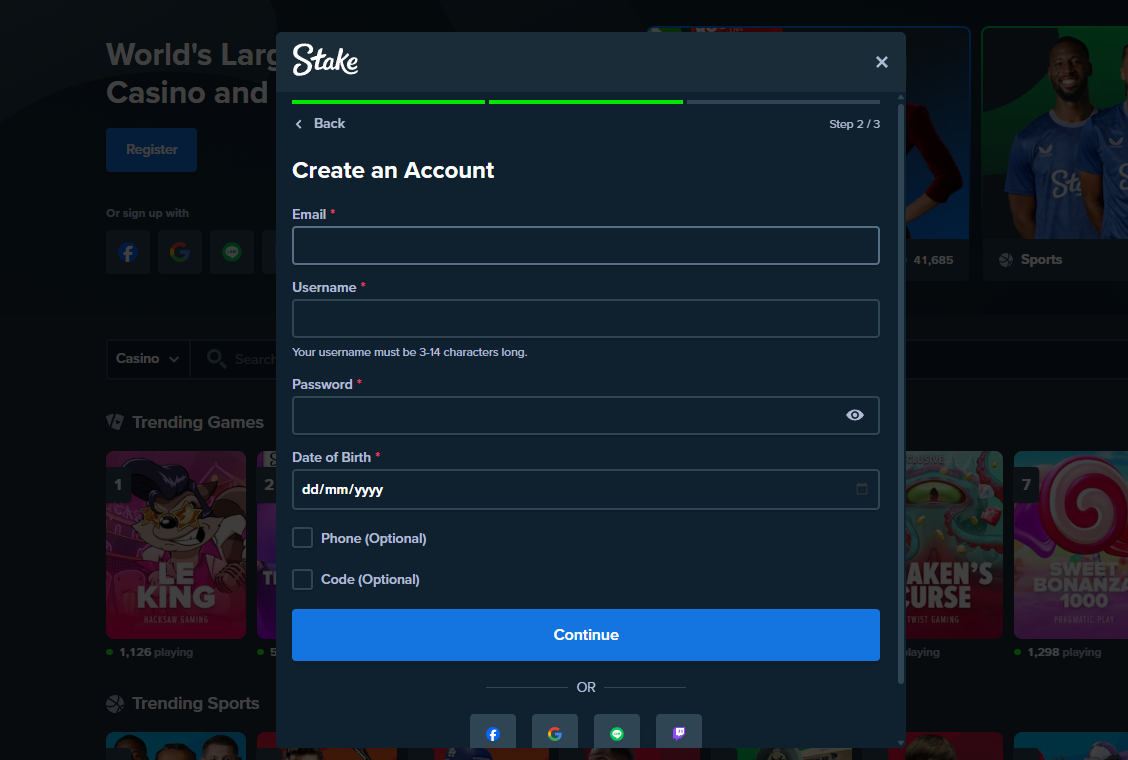Click the search magnifier icon

pyautogui.click(x=216, y=358)
